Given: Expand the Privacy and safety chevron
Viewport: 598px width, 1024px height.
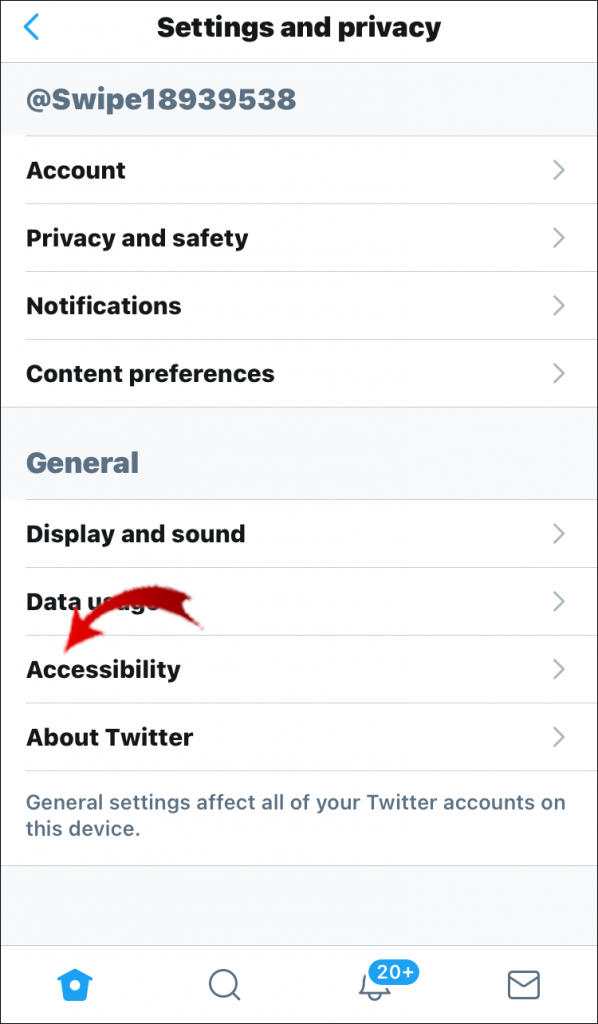Looking at the screenshot, I should tap(559, 238).
